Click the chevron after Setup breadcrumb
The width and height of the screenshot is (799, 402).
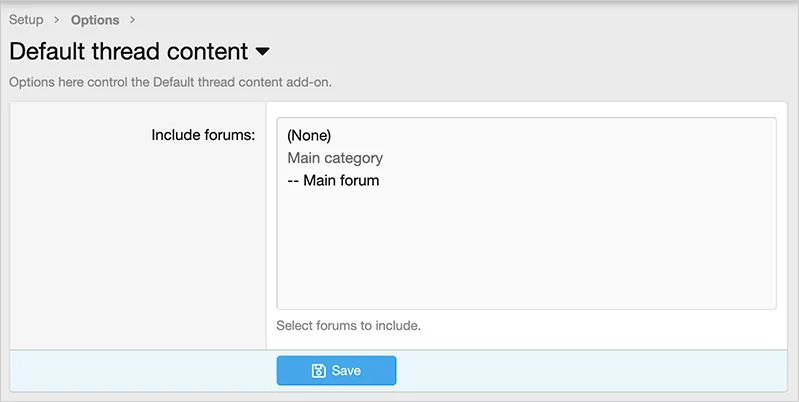coord(57,19)
